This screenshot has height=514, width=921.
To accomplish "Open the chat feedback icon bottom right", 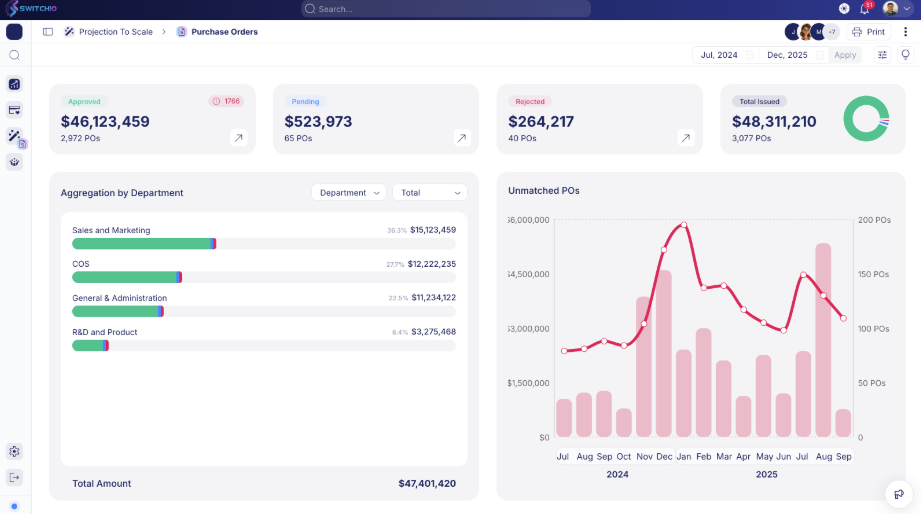I will [x=899, y=493].
